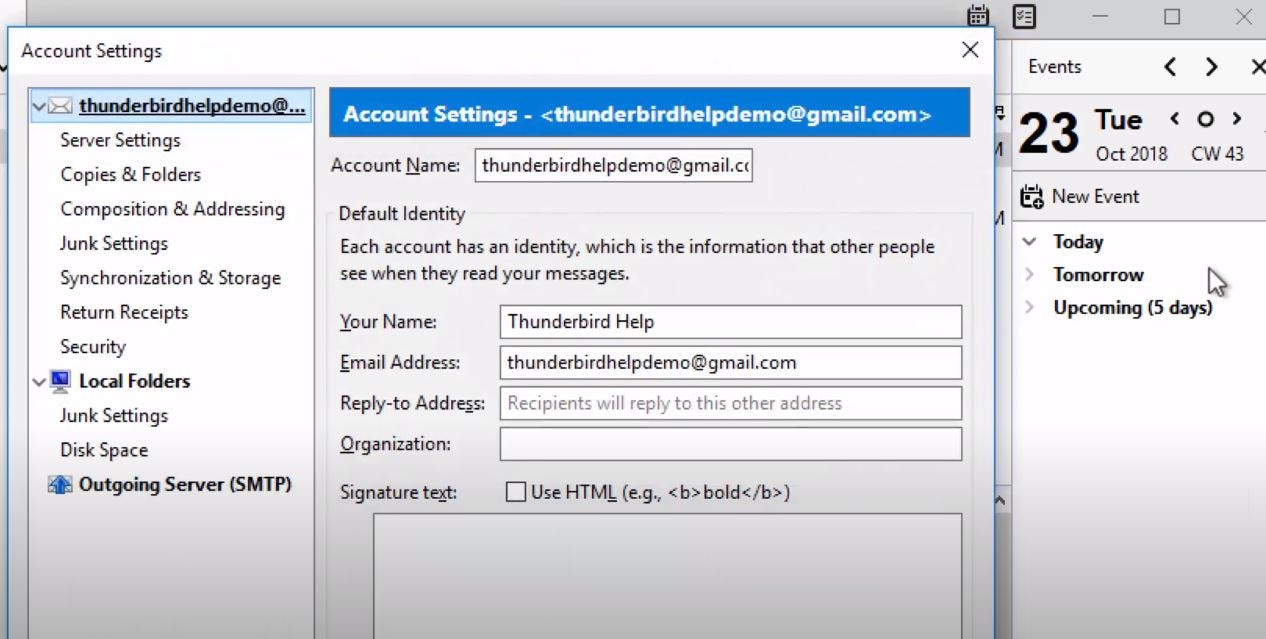Minimize the Thunderbird main window
1266x639 pixels.
point(1100,17)
